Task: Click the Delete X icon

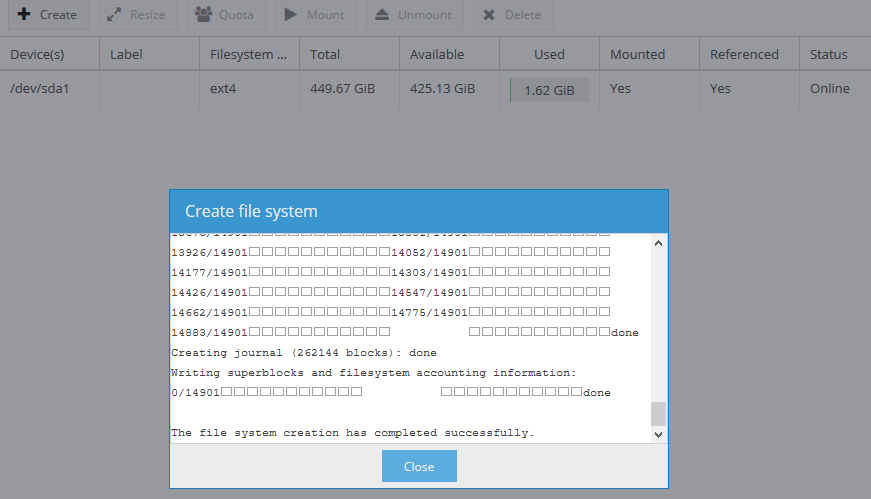Action: pyautogui.click(x=488, y=15)
